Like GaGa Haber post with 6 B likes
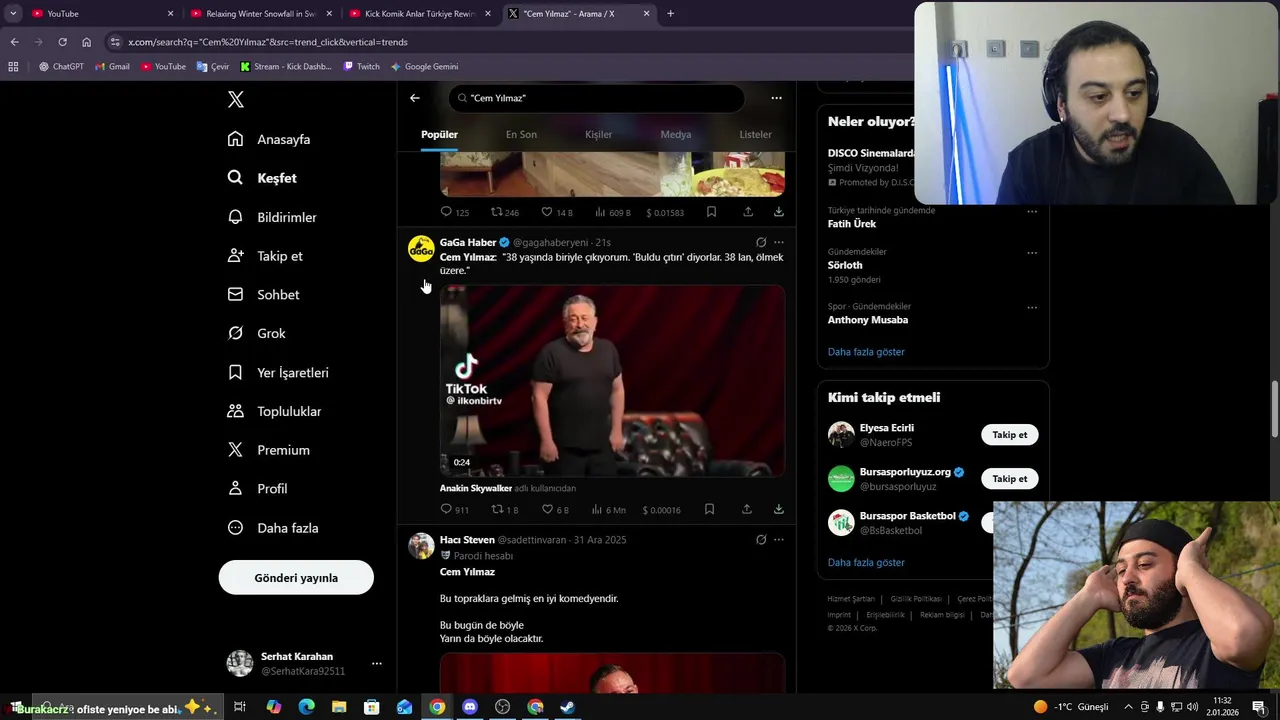This screenshot has height=720, width=1280. [555, 509]
